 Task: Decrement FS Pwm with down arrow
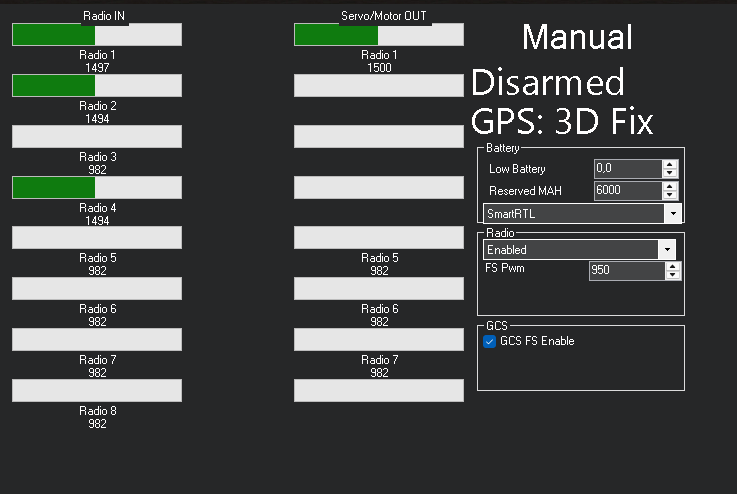click(x=672, y=275)
